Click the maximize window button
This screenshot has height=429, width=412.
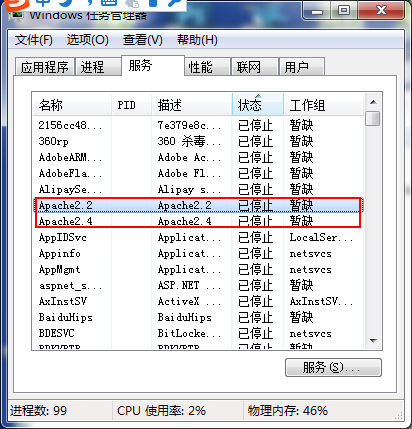pyautogui.click(x=344, y=10)
